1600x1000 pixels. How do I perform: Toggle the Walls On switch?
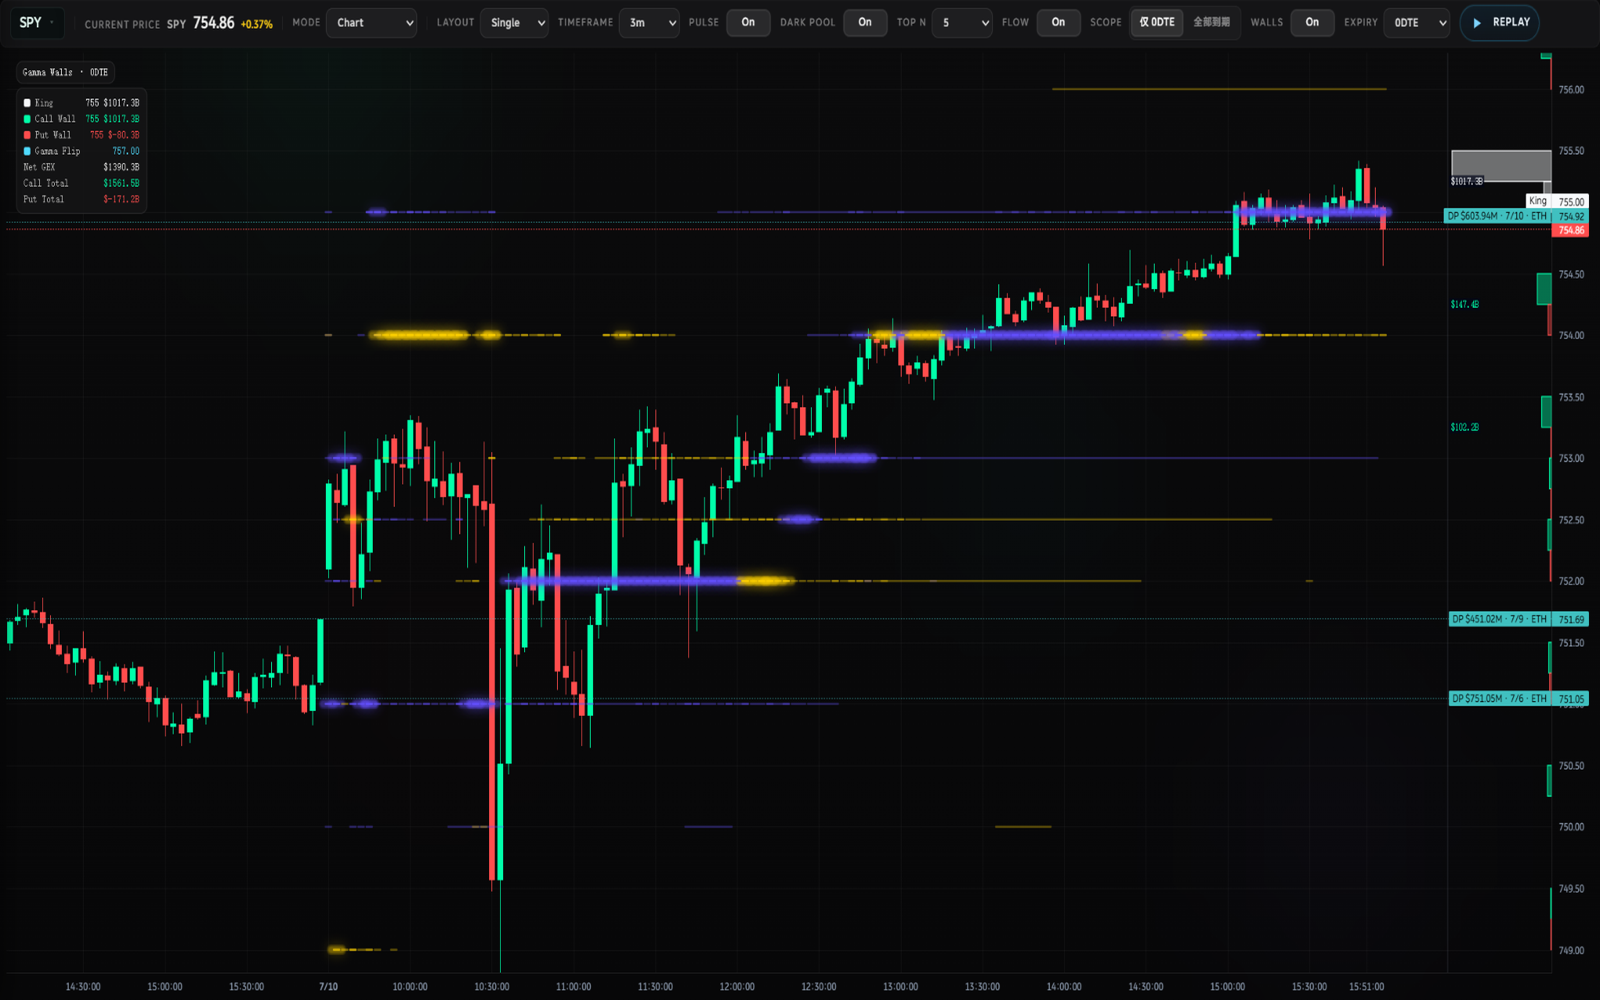tap(1312, 22)
